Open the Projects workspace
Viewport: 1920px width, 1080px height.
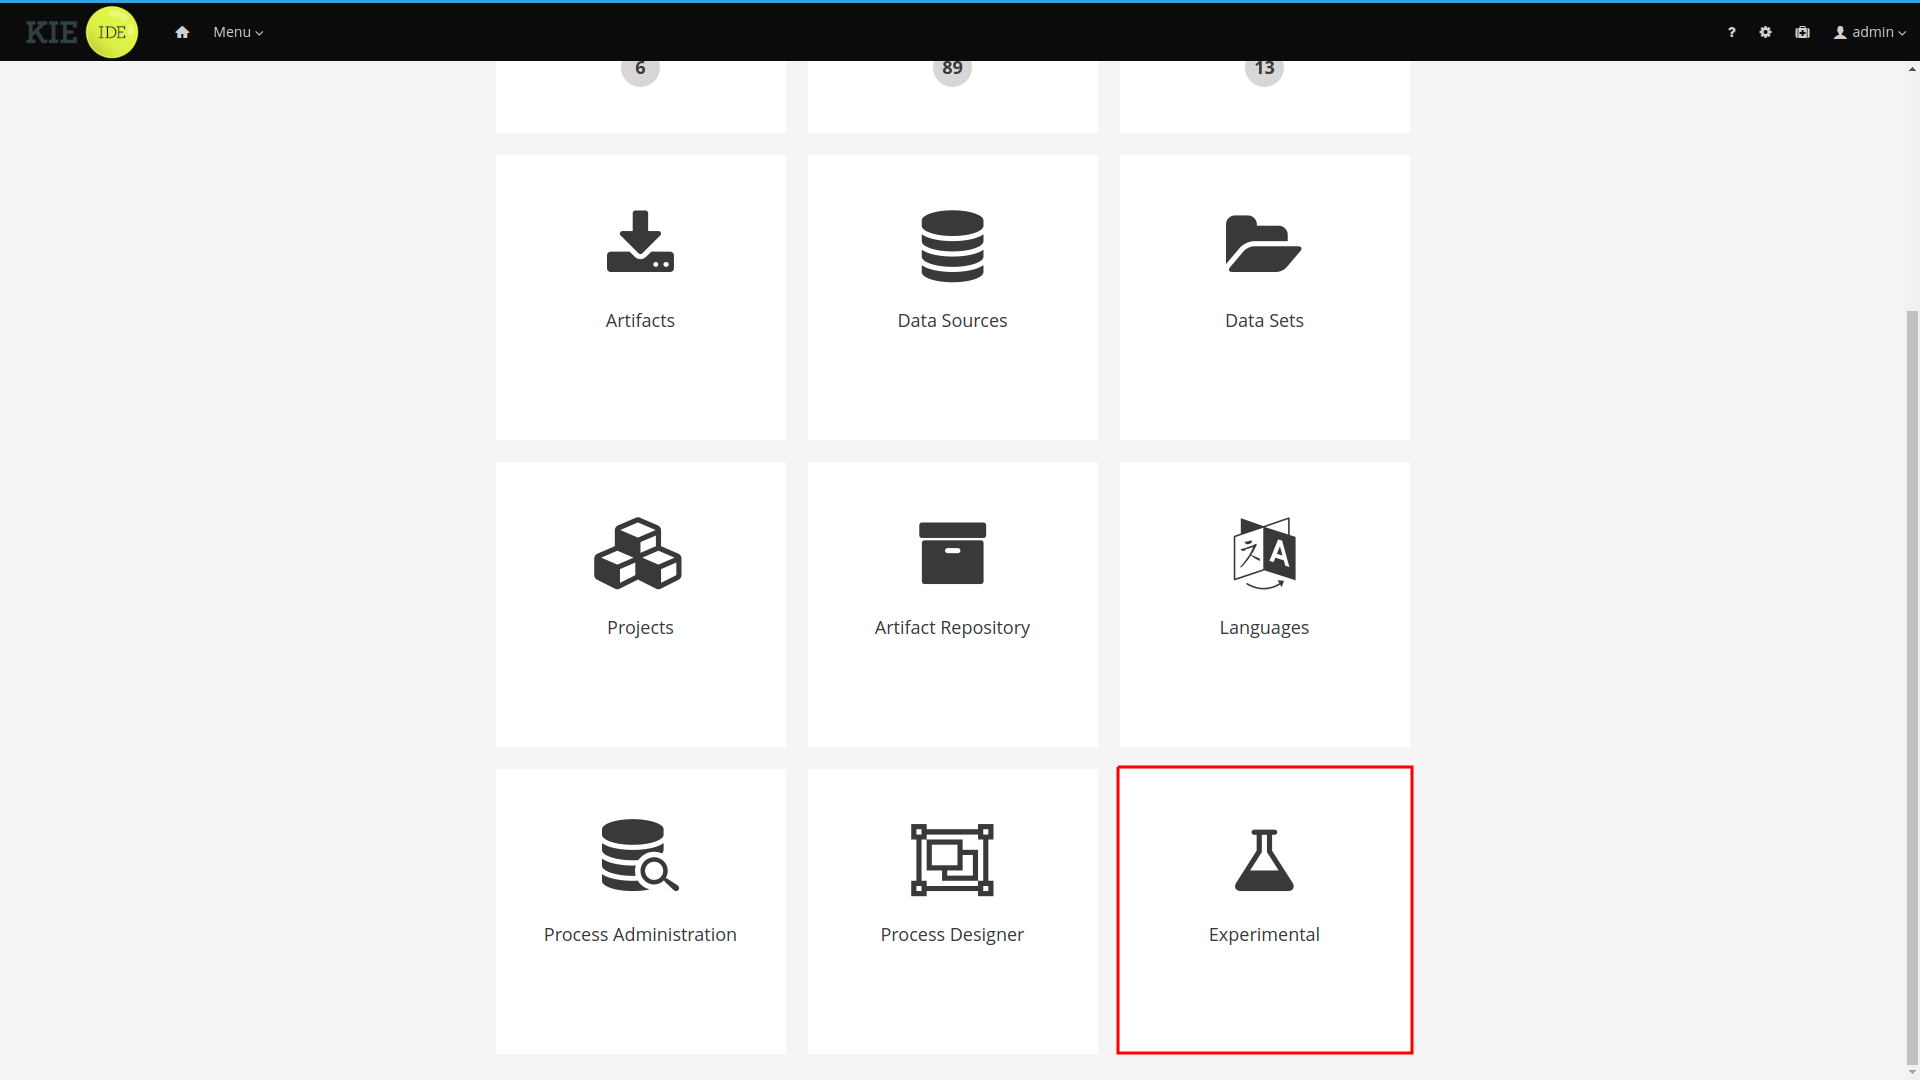641,604
